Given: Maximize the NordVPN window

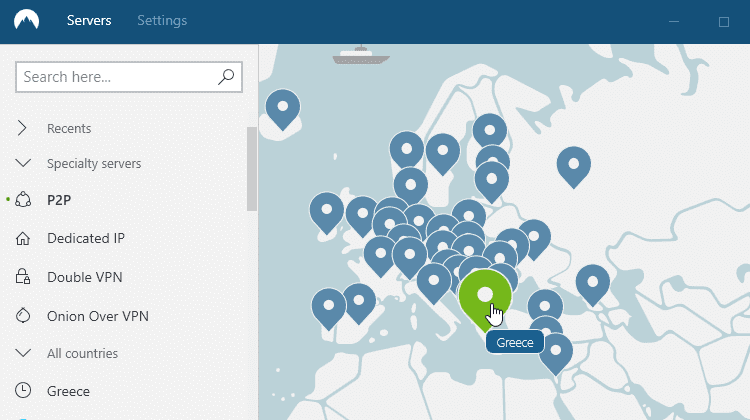Looking at the screenshot, I should [724, 22].
